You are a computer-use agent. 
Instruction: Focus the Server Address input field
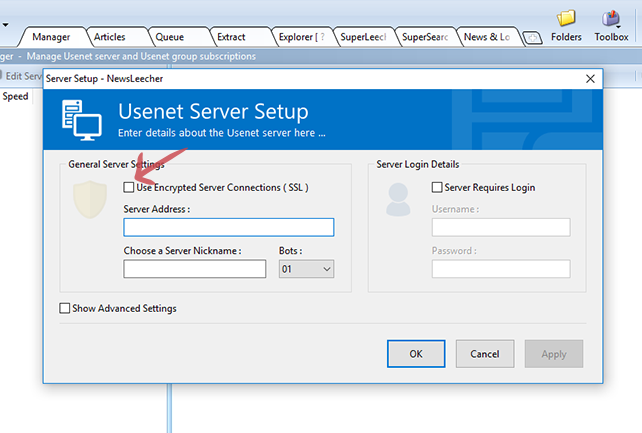pyautogui.click(x=229, y=227)
